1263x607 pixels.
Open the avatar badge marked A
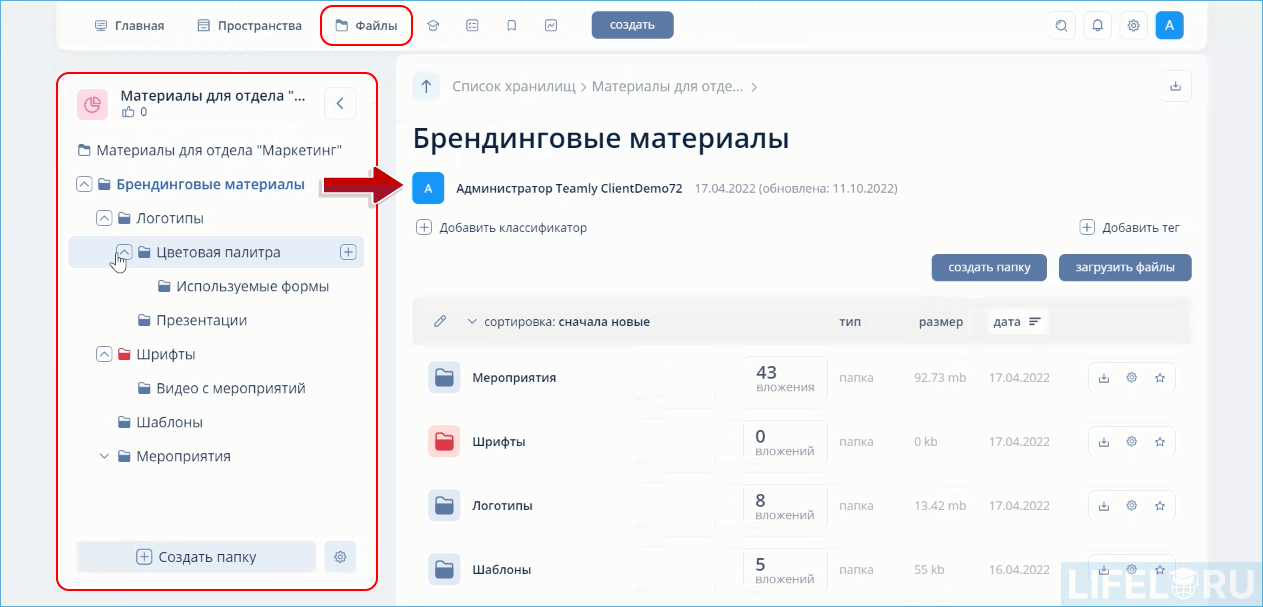click(x=1169, y=25)
